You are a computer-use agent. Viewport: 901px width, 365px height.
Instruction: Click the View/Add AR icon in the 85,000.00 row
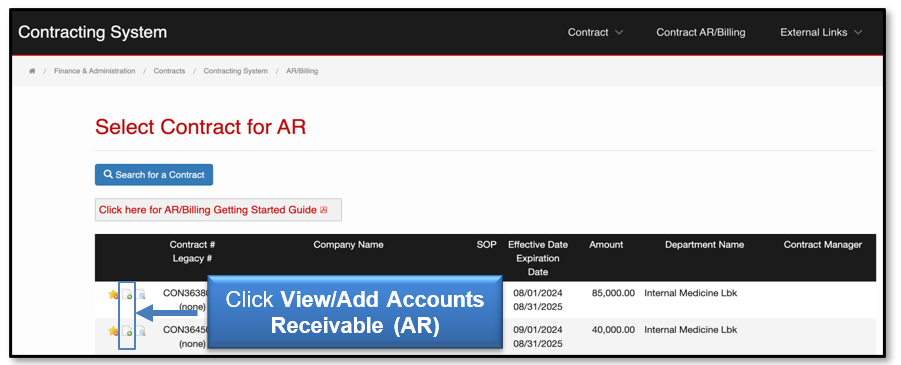(127, 295)
